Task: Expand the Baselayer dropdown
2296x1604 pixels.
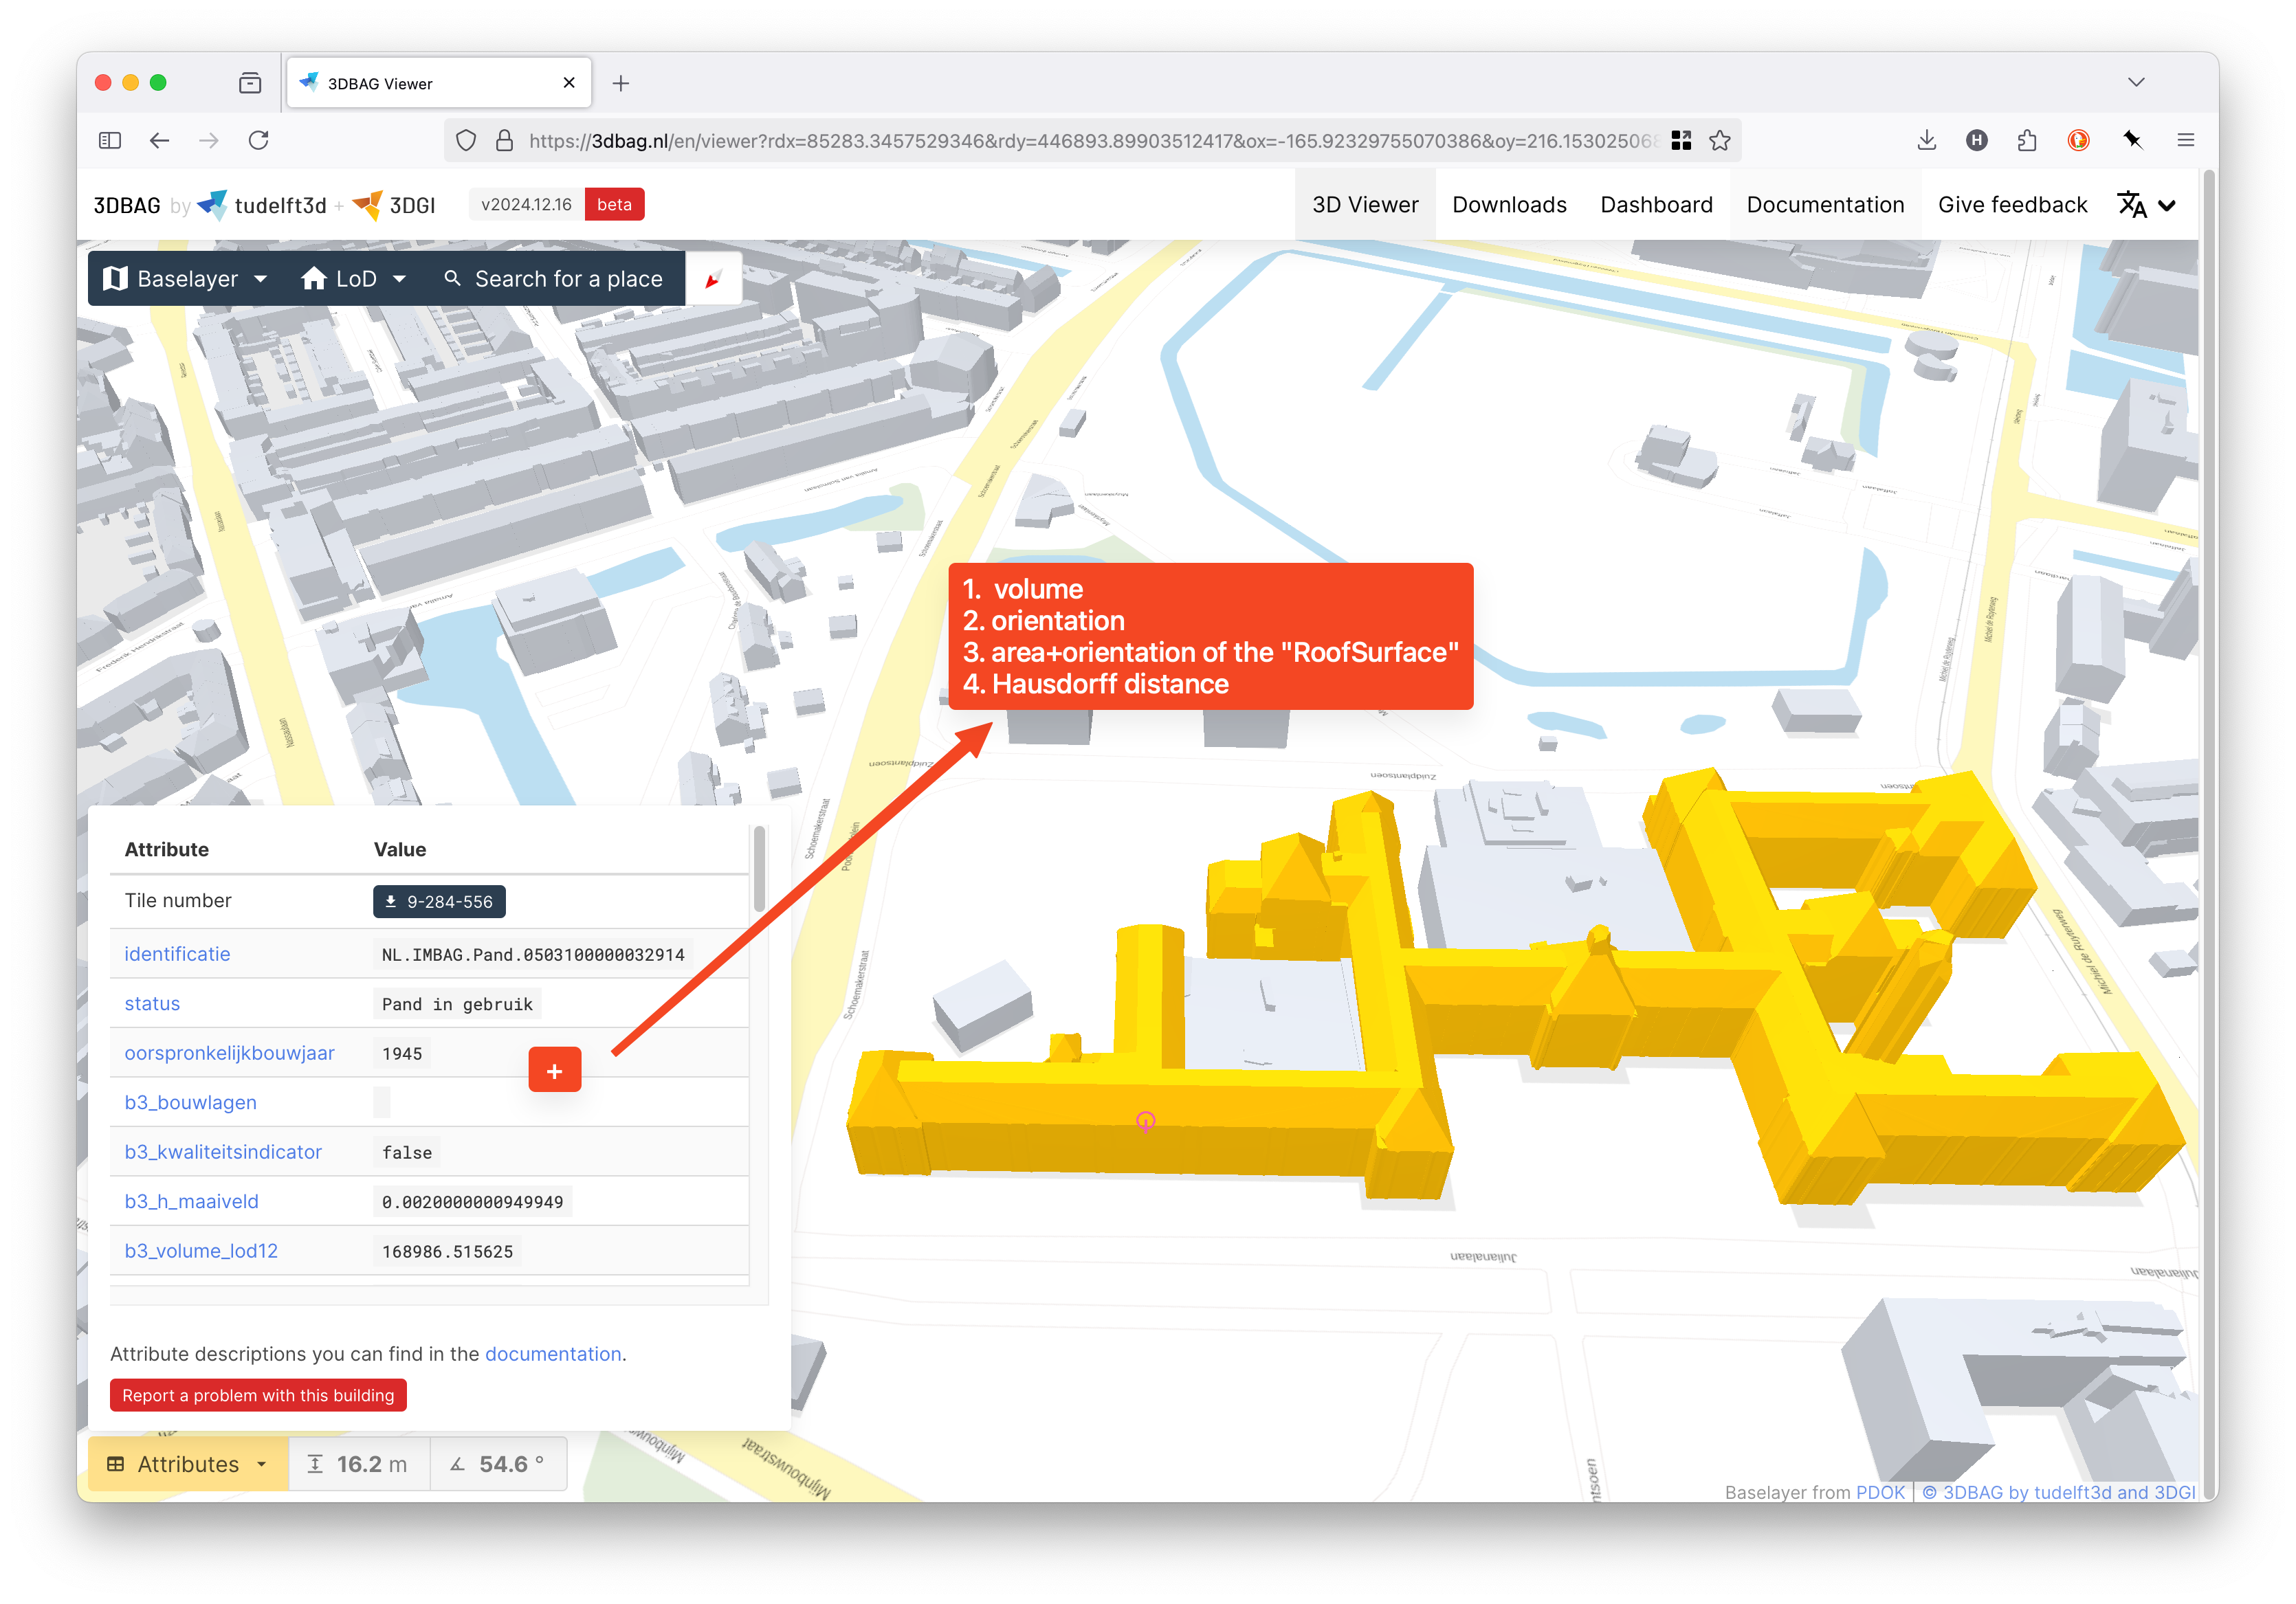Action: click(x=186, y=279)
